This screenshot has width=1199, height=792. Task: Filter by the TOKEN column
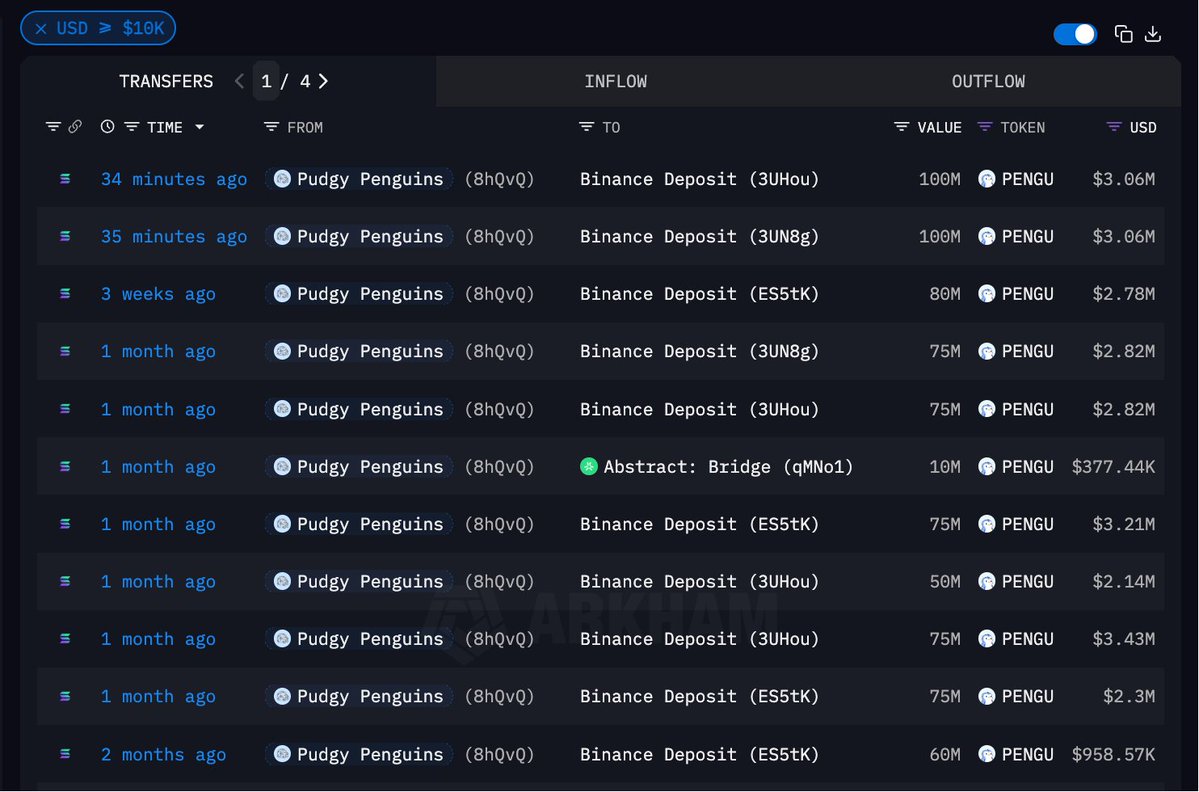[x=985, y=127]
